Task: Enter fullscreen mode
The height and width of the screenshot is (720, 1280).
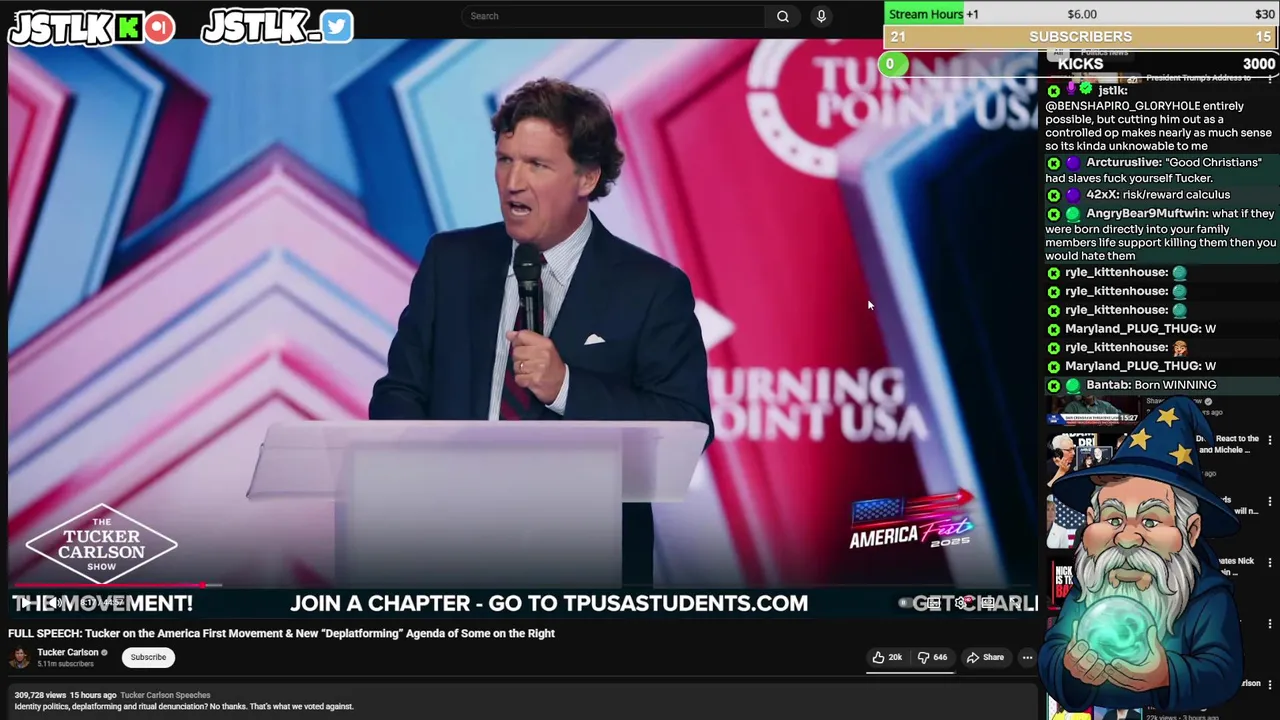Action: click(1014, 602)
